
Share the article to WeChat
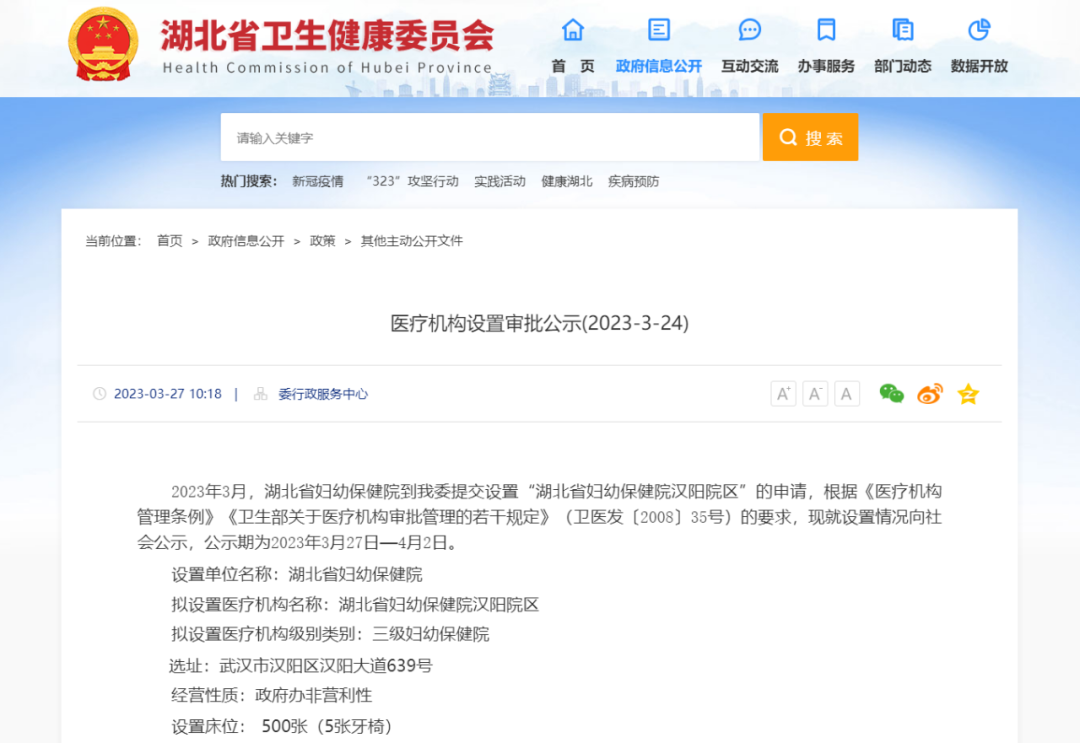(891, 394)
